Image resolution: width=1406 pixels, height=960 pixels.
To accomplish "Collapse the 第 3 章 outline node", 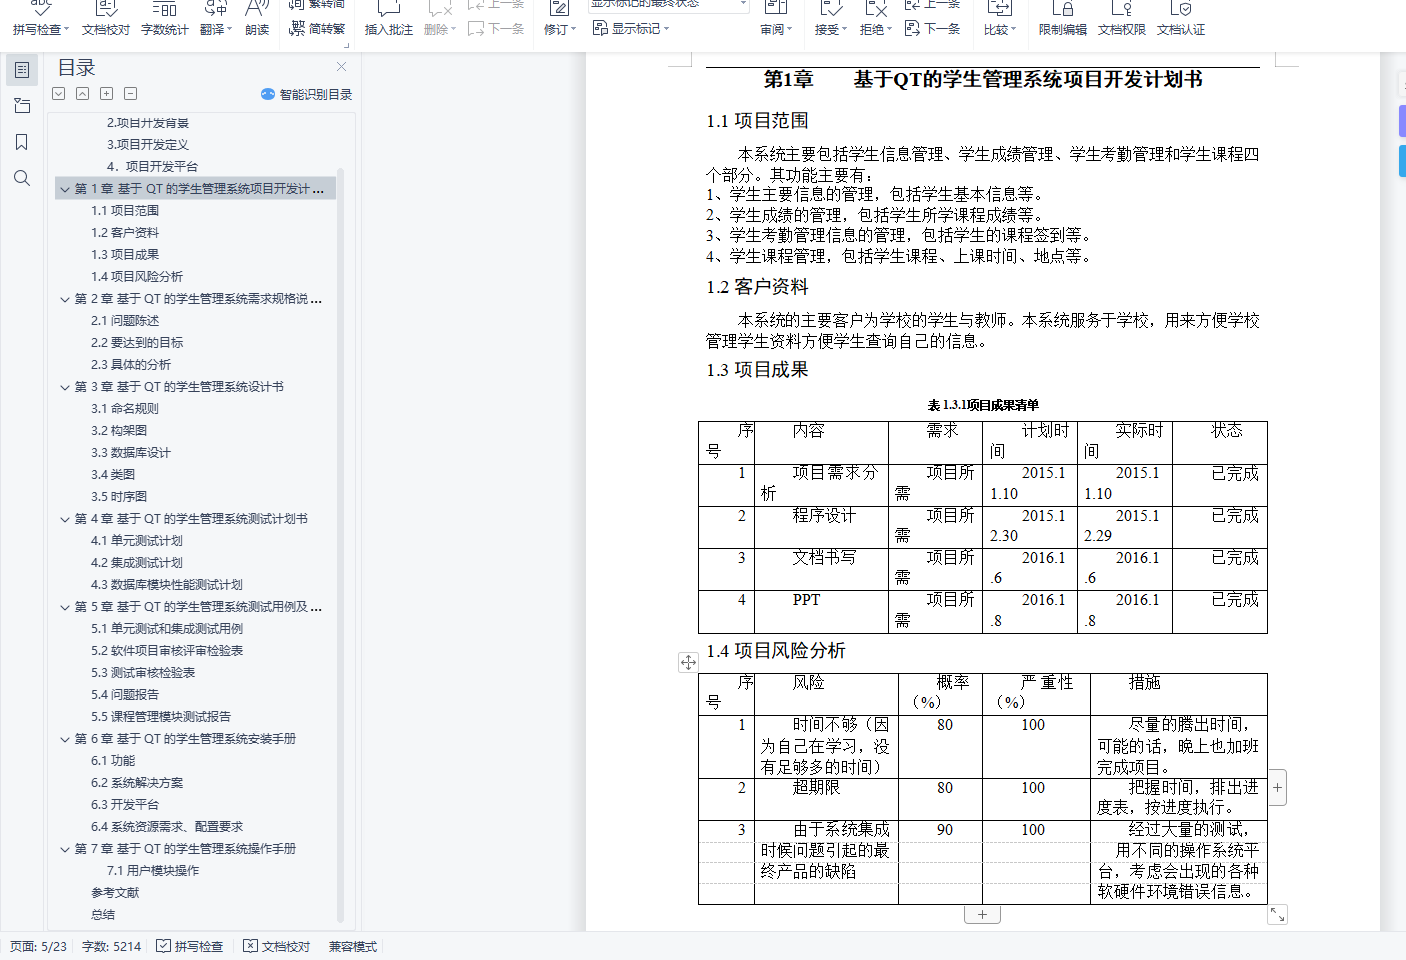I will (65, 387).
